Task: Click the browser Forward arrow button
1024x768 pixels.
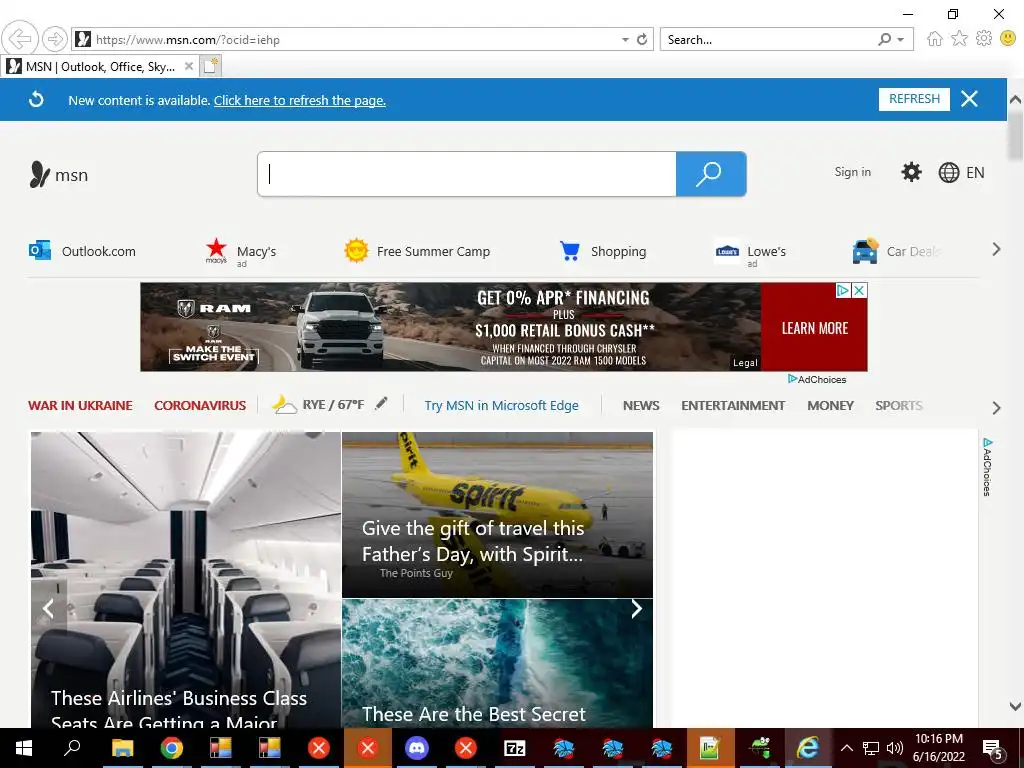Action: point(55,39)
